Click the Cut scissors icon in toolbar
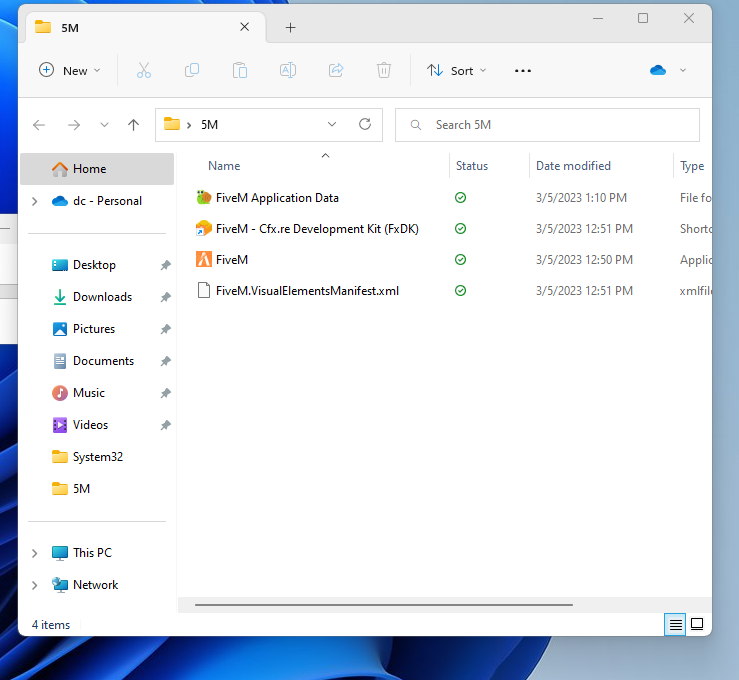This screenshot has height=680, width=739. [144, 70]
